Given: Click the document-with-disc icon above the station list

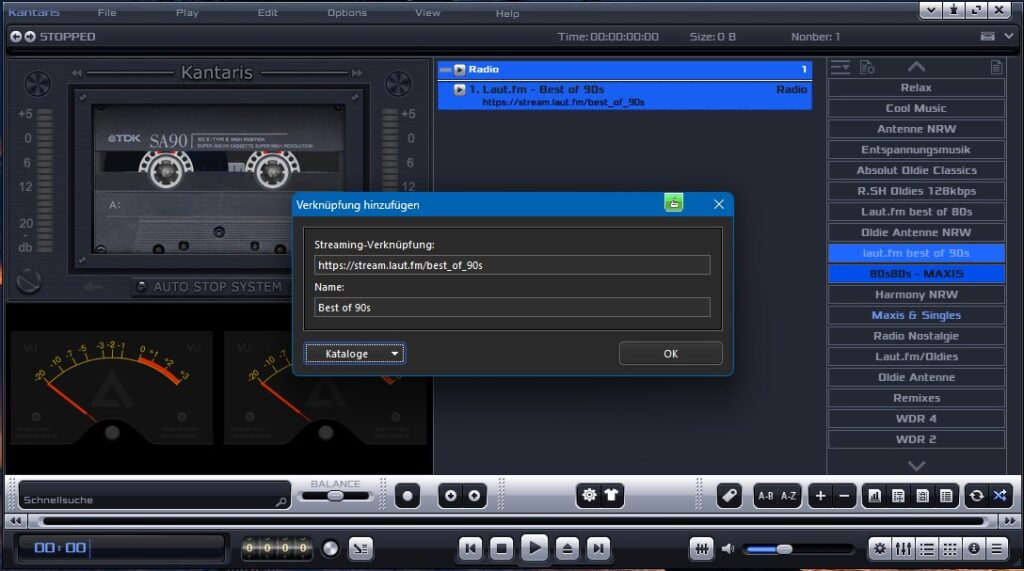Looking at the screenshot, I should 867,67.
